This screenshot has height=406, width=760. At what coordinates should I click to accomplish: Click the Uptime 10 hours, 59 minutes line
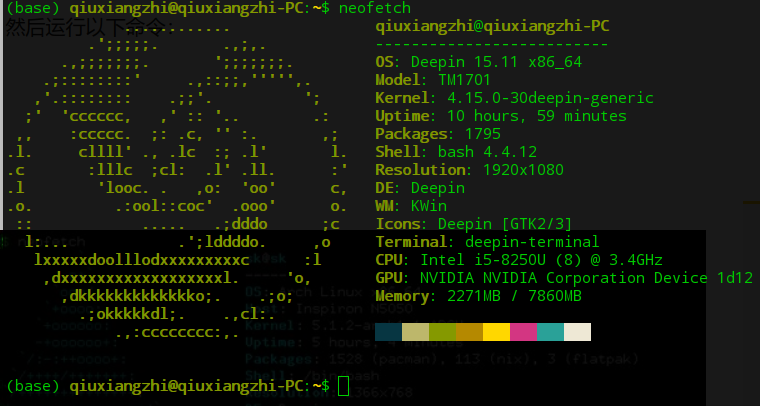pos(501,116)
